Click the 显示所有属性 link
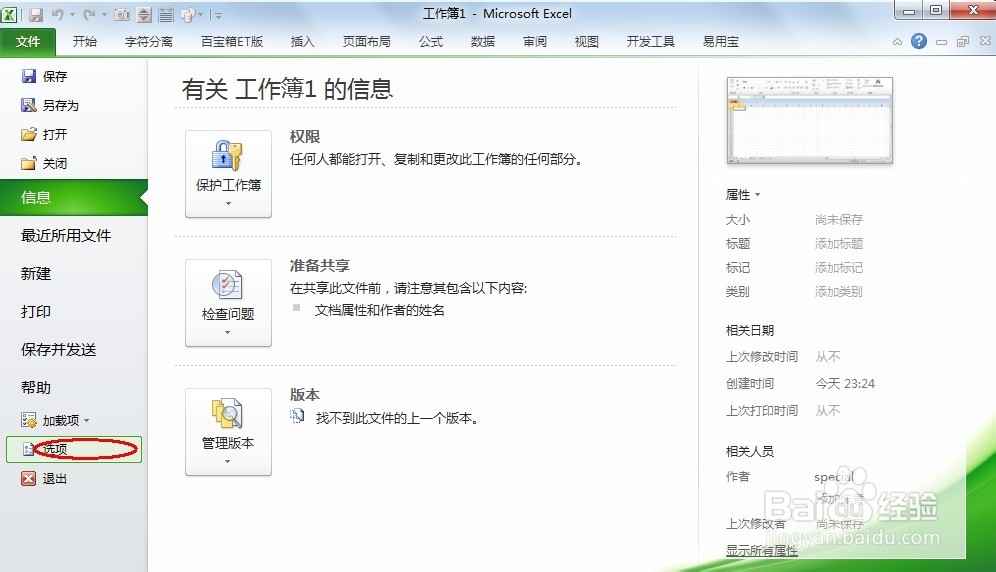 click(762, 550)
